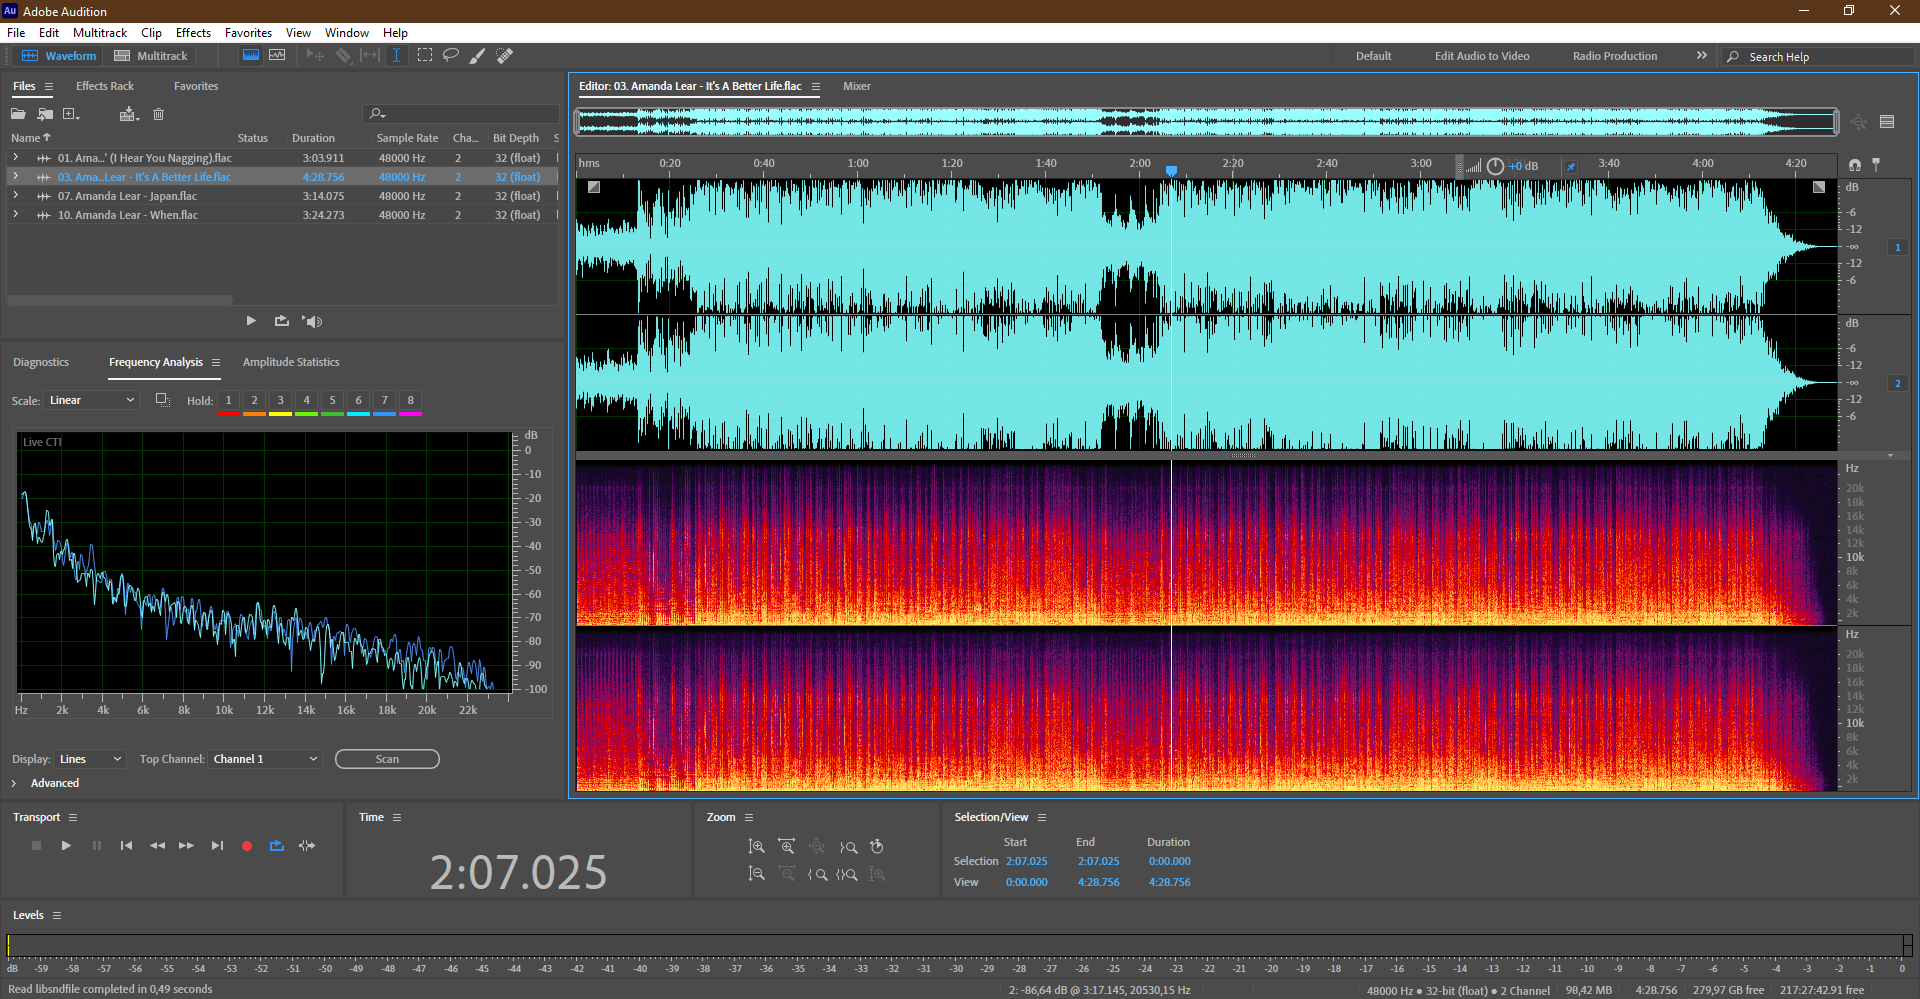Select the Slip tool in the toolbar

[370, 56]
